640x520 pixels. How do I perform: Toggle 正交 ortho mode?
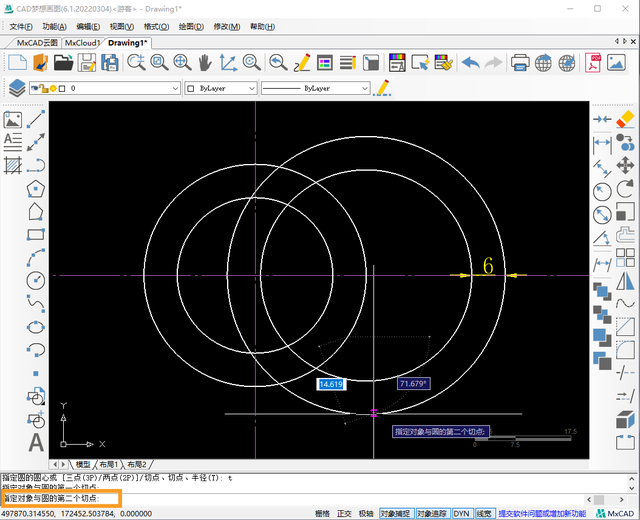click(343, 513)
